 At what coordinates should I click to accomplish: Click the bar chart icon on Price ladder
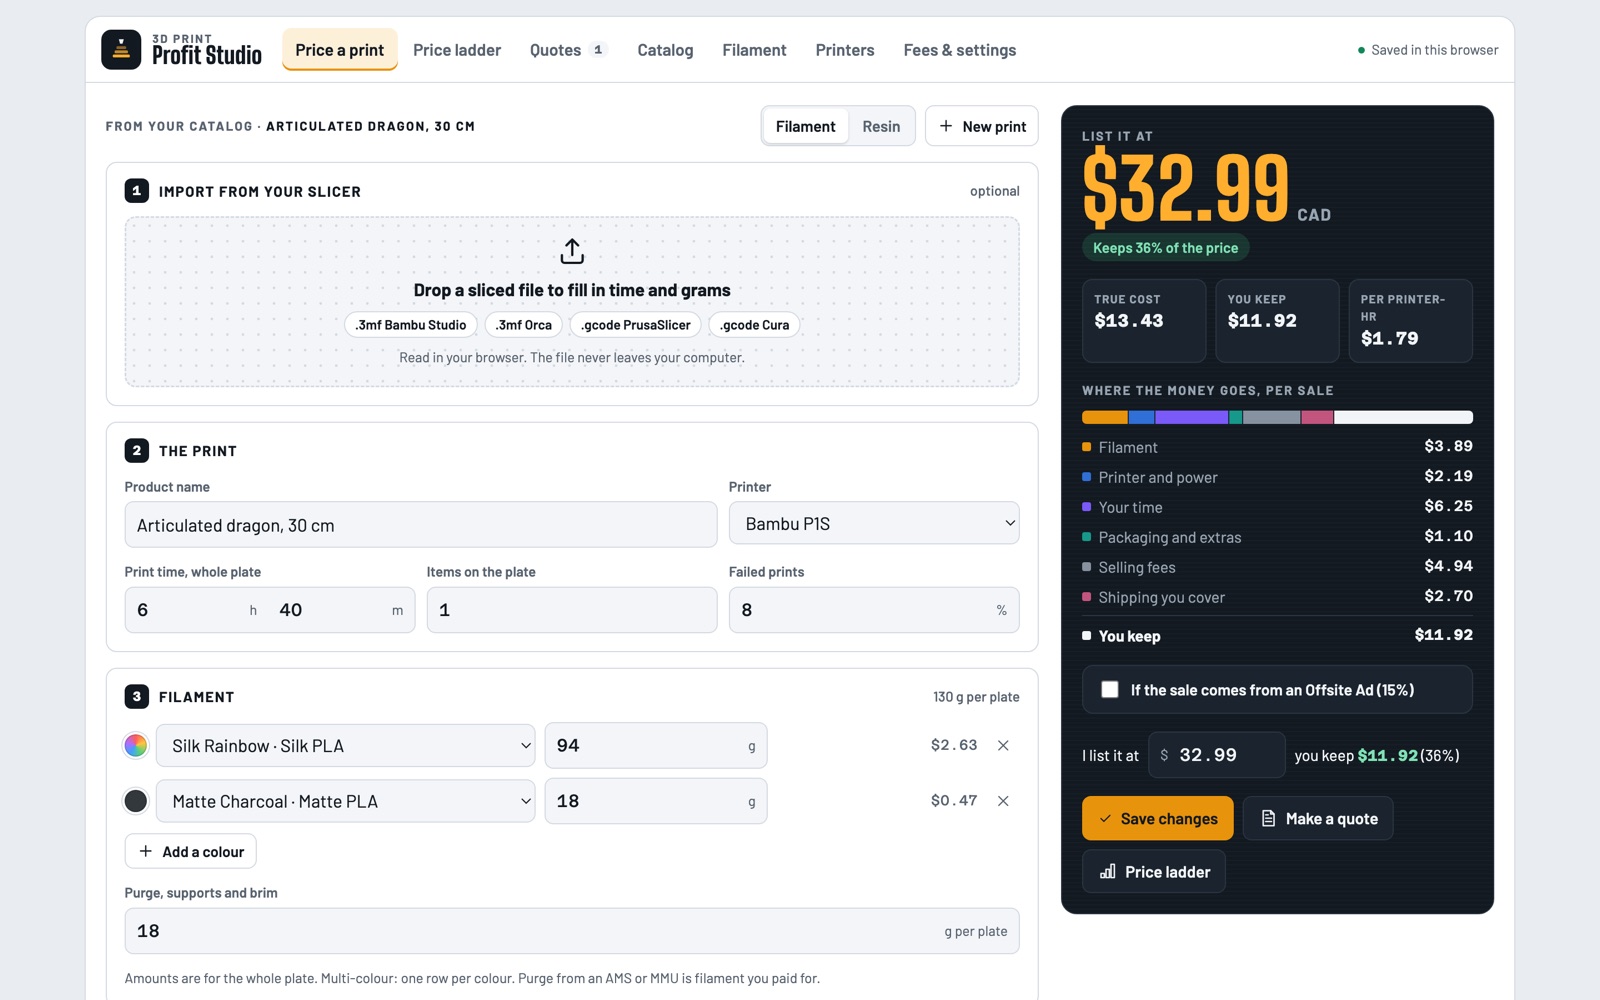[x=1108, y=872]
